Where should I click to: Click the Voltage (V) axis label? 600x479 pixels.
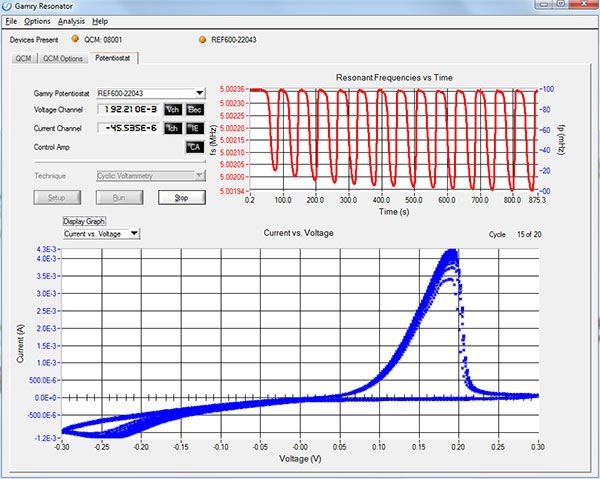(x=300, y=459)
